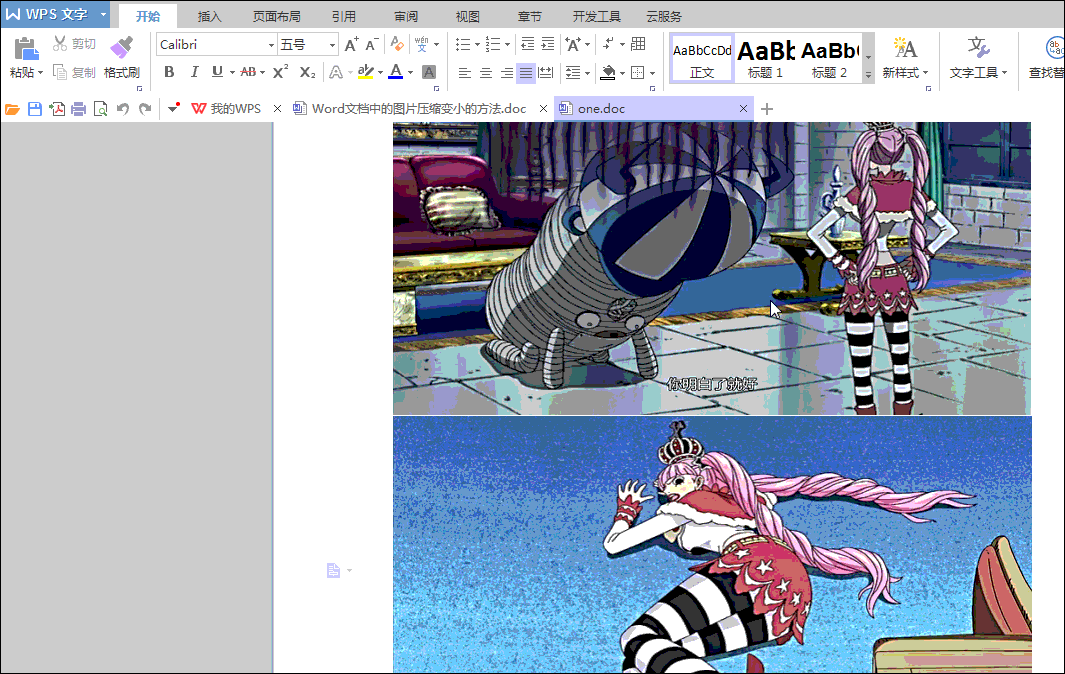Toggle justified alignment button
Viewport: 1065px width, 674px height.
(526, 72)
